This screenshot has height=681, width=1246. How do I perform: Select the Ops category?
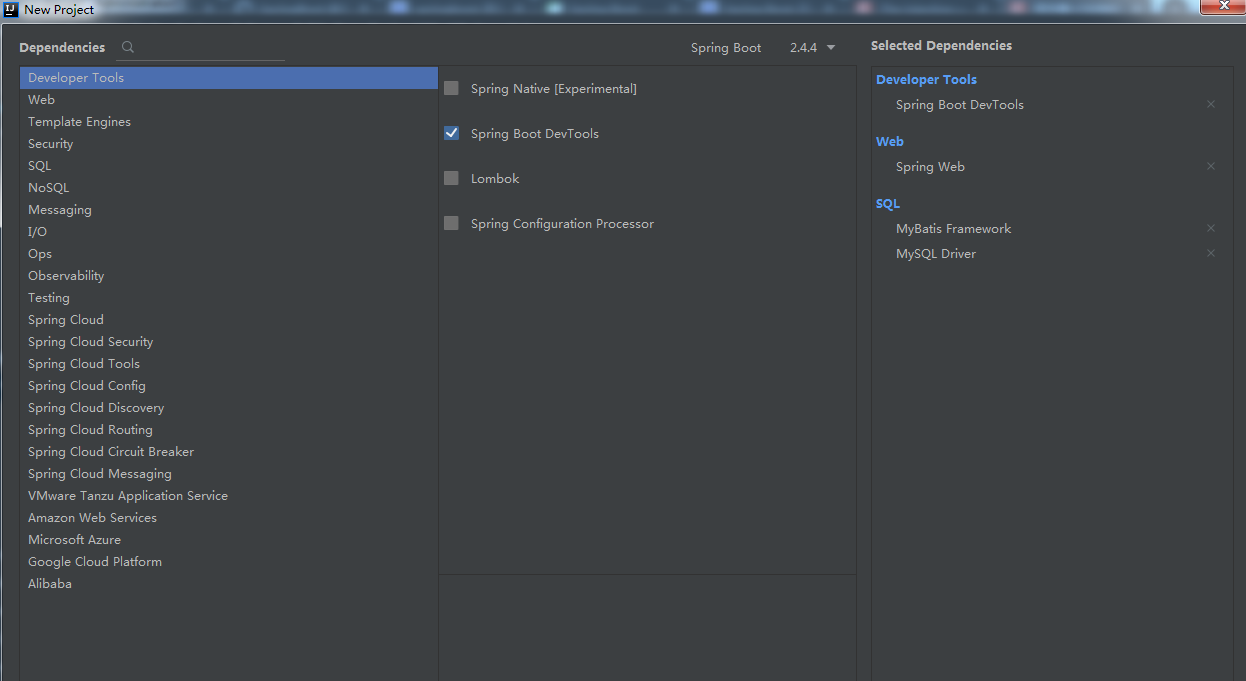[x=229, y=253]
